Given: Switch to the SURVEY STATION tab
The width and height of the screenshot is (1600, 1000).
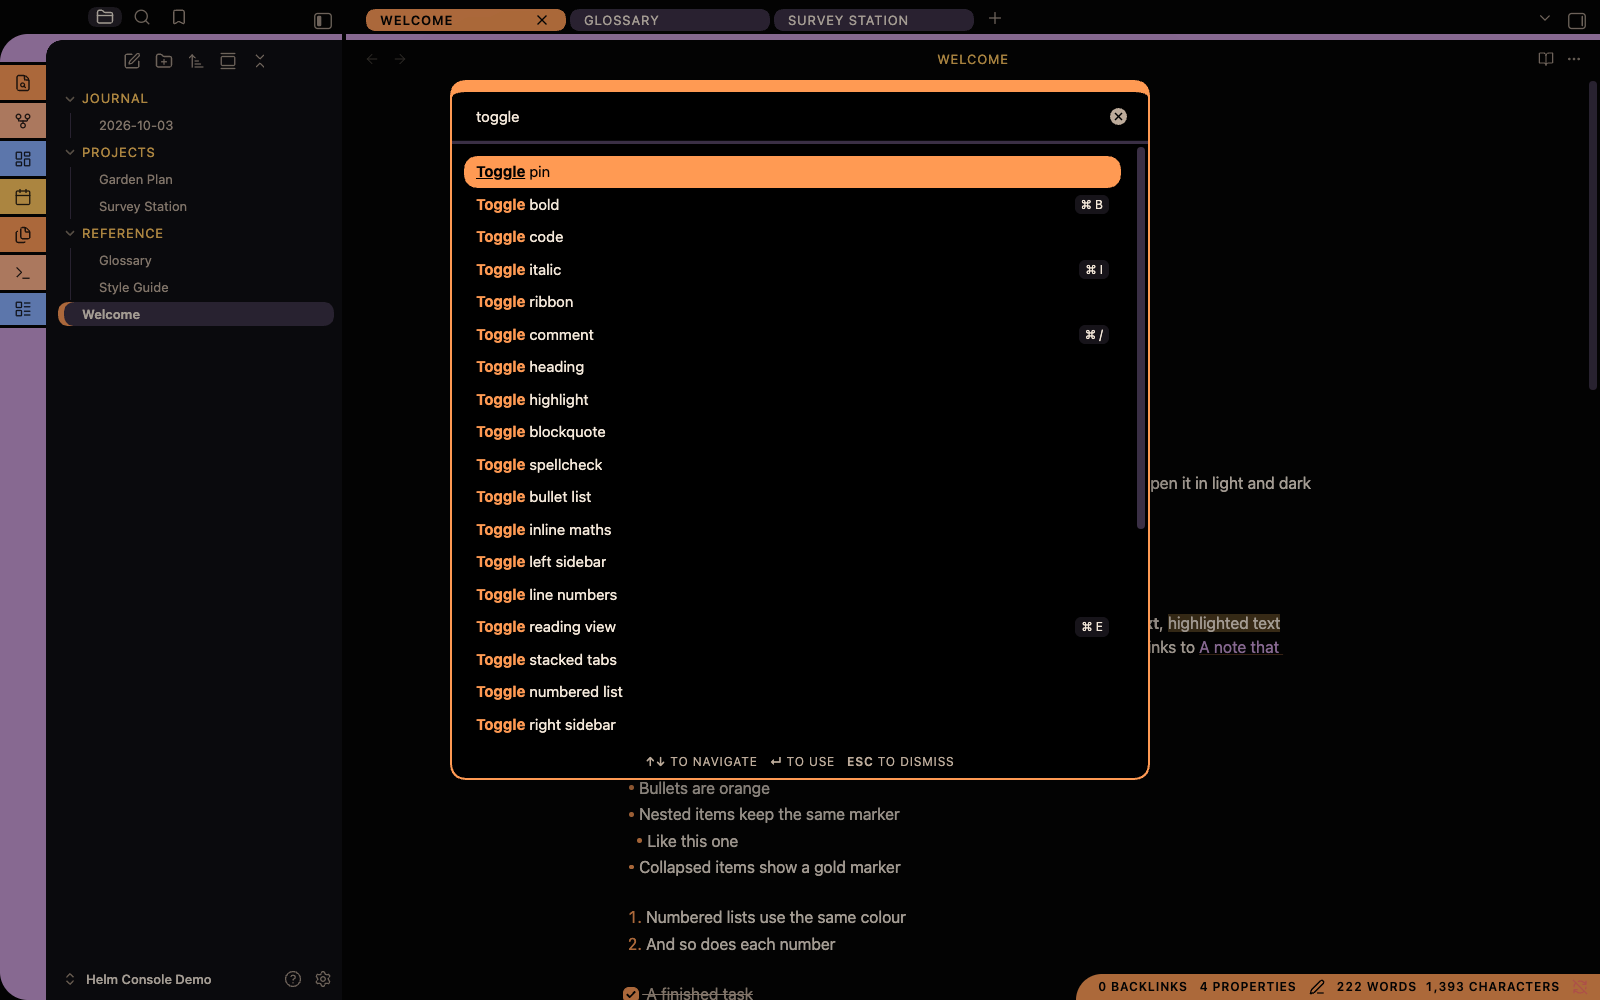Looking at the screenshot, I should point(874,20).
